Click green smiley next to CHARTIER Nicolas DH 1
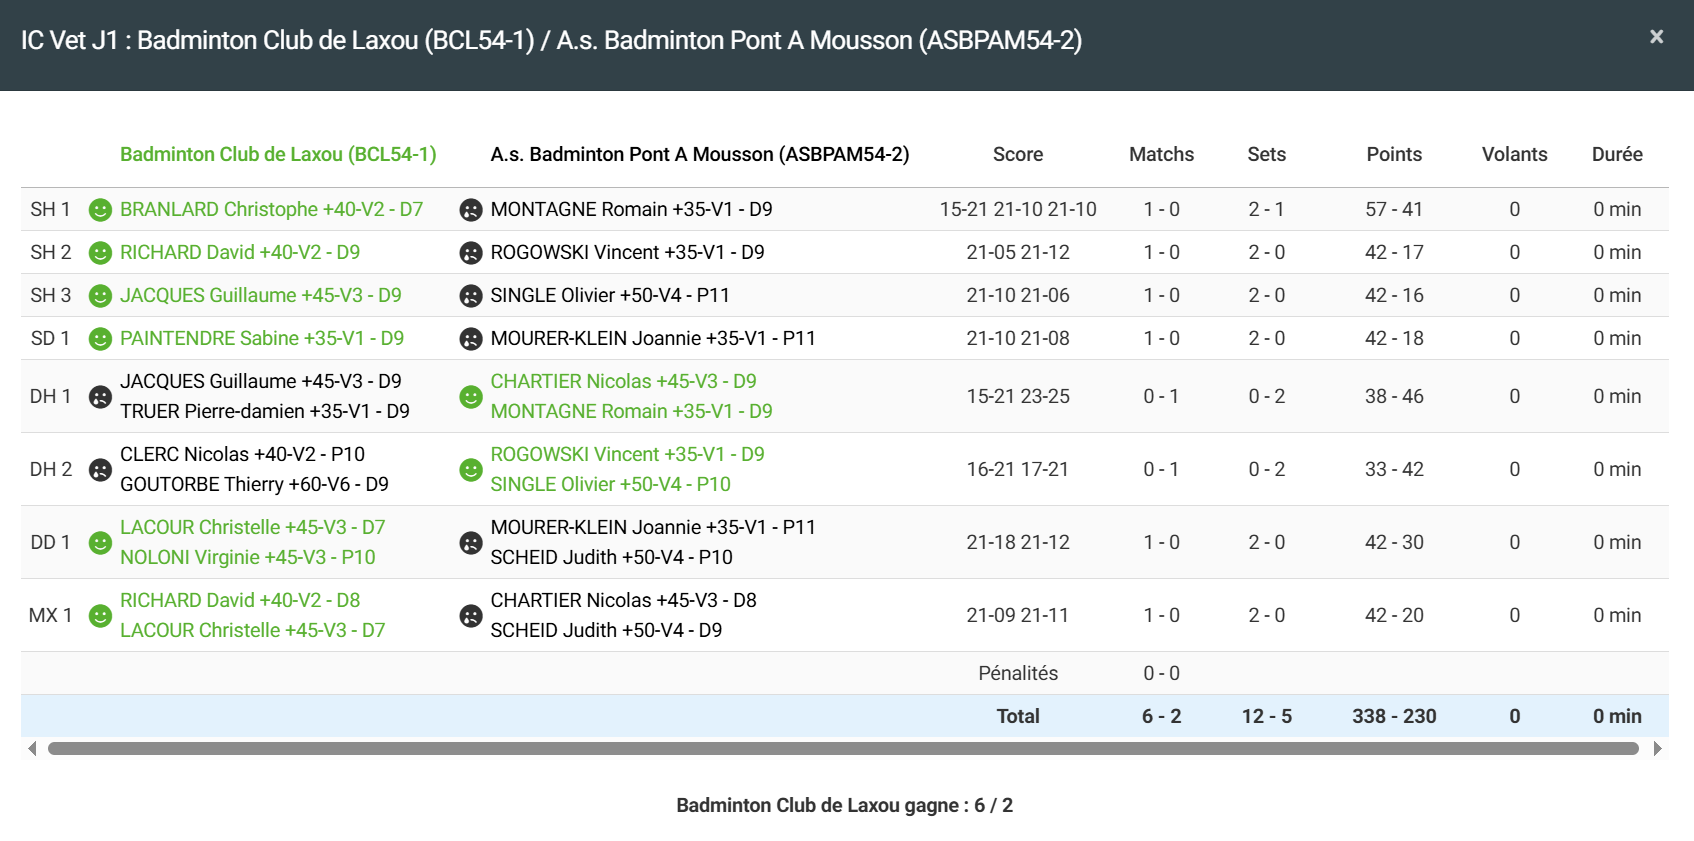The image size is (1694, 841). click(470, 397)
